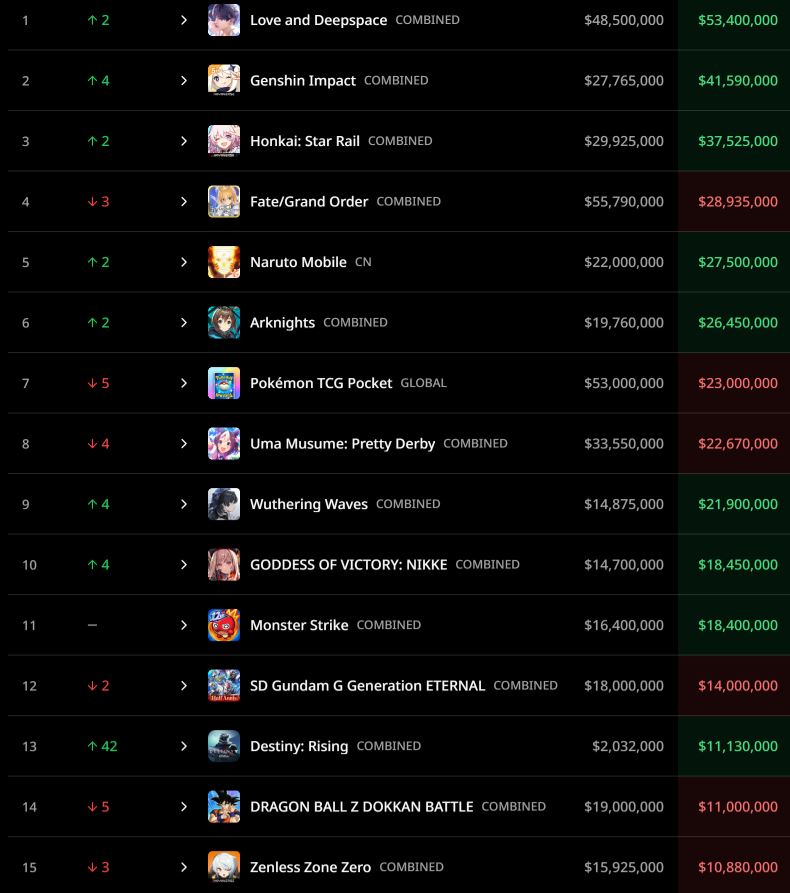Expand the Destiny: Rising row chevron
The width and height of the screenshot is (790, 893).
pyautogui.click(x=183, y=746)
